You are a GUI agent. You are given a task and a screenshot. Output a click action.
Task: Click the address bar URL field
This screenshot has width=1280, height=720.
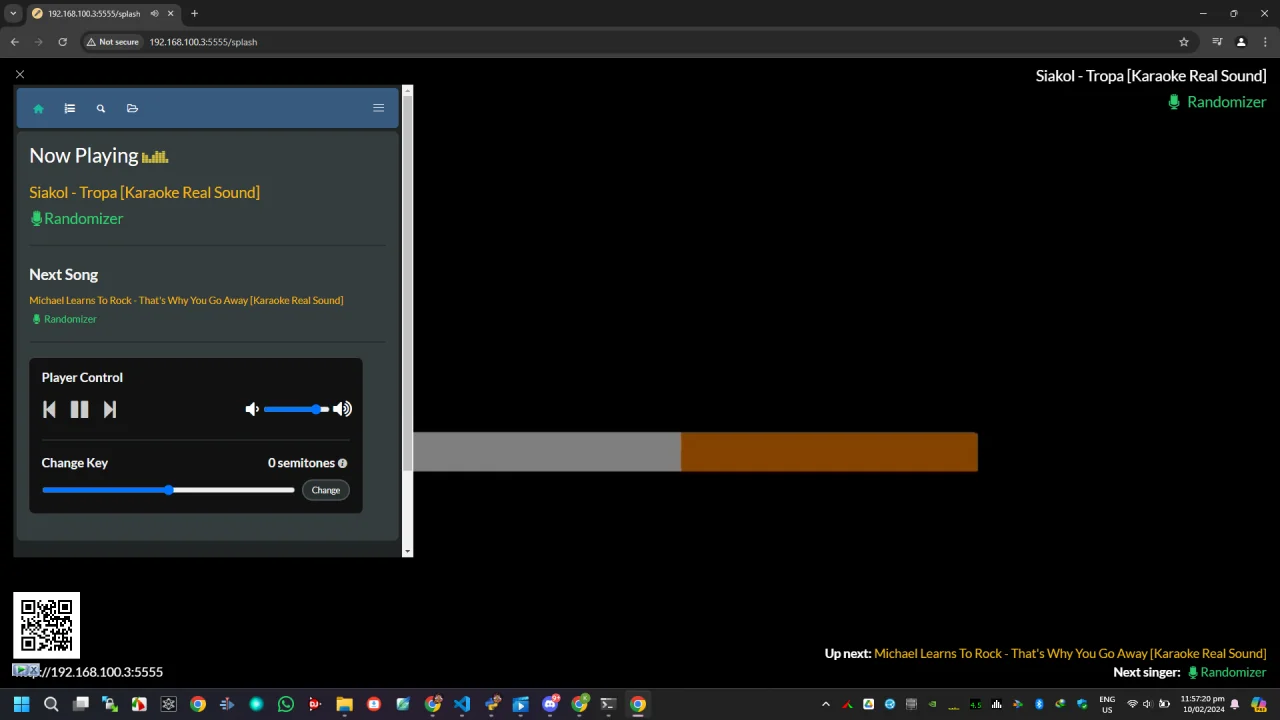click(x=203, y=42)
